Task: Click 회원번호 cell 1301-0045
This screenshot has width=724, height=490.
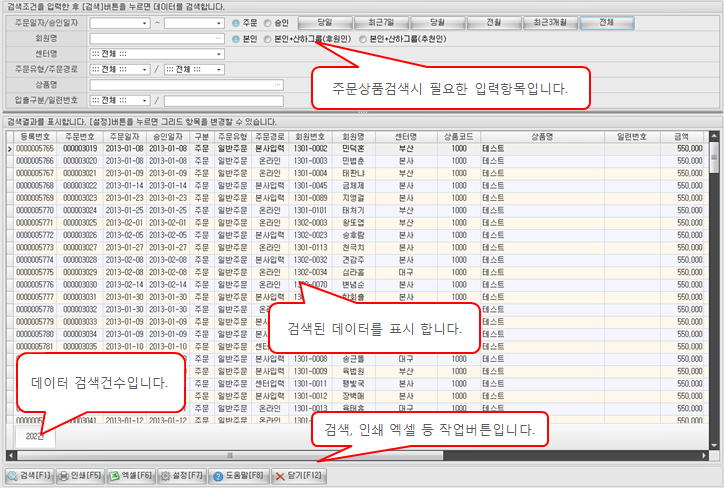Action: 311,186
